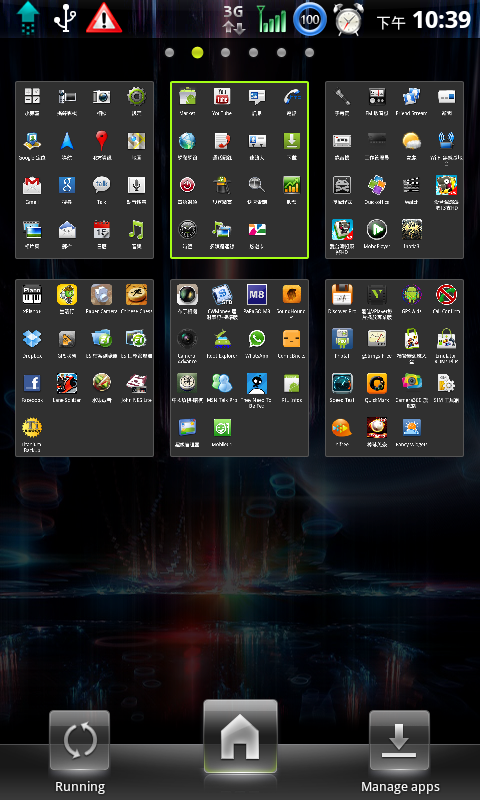Tap the 10:39 clock in status bar
Viewport: 480px width, 800px height.
[441, 20]
